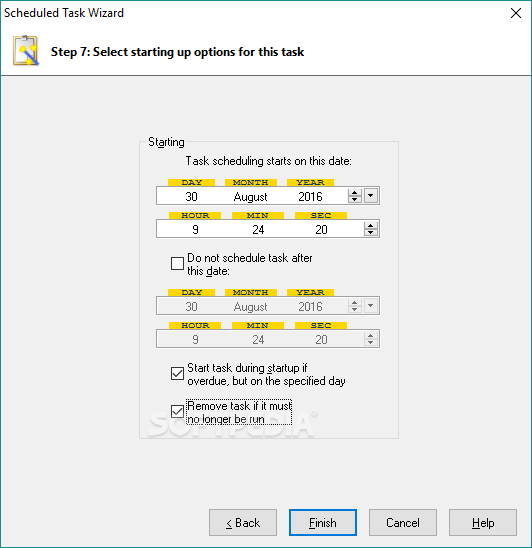Select the start hour value 9
The image size is (532, 548).
(x=195, y=230)
